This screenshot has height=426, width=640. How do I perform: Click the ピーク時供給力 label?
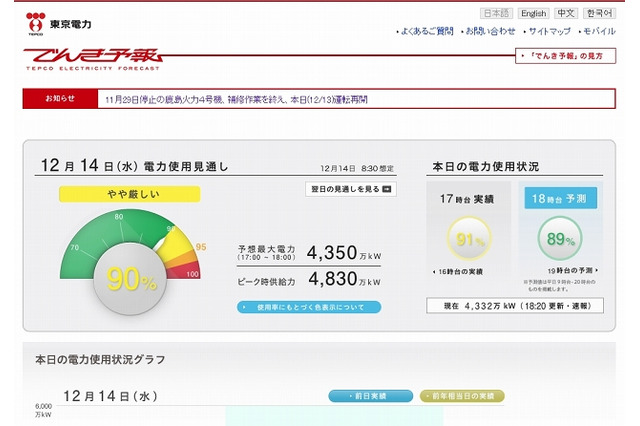tap(266, 282)
